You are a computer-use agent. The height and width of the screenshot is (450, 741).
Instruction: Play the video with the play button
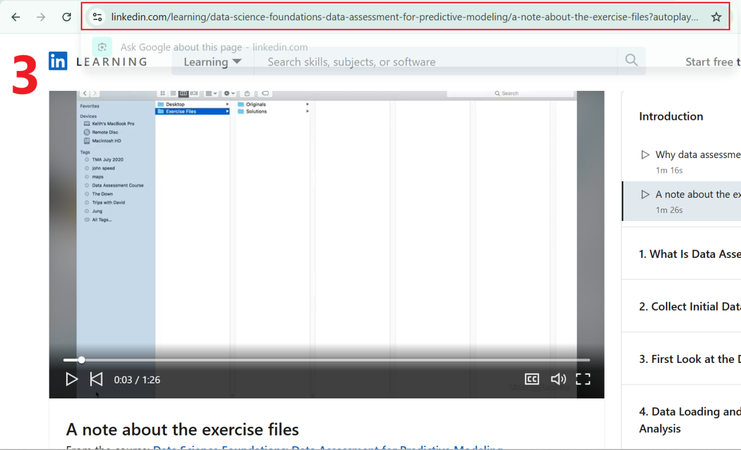(71, 379)
